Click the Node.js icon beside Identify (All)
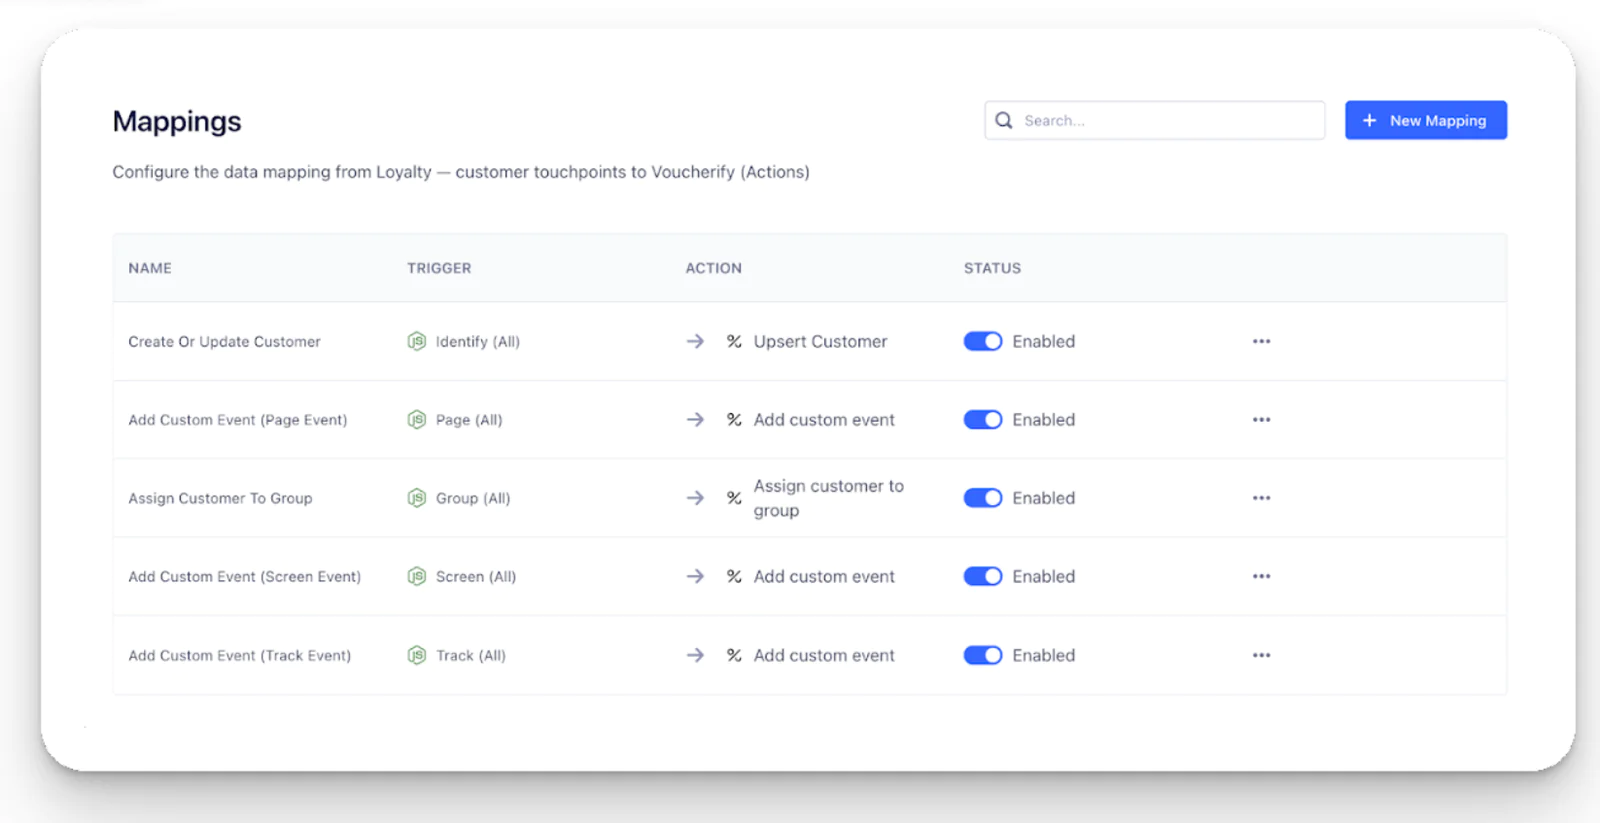The height and width of the screenshot is (823, 1600). (417, 341)
